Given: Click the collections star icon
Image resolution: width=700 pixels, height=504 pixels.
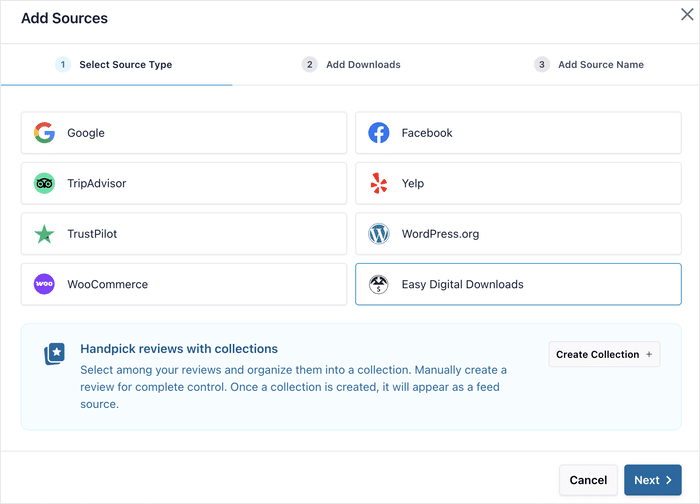Looking at the screenshot, I should (54, 354).
